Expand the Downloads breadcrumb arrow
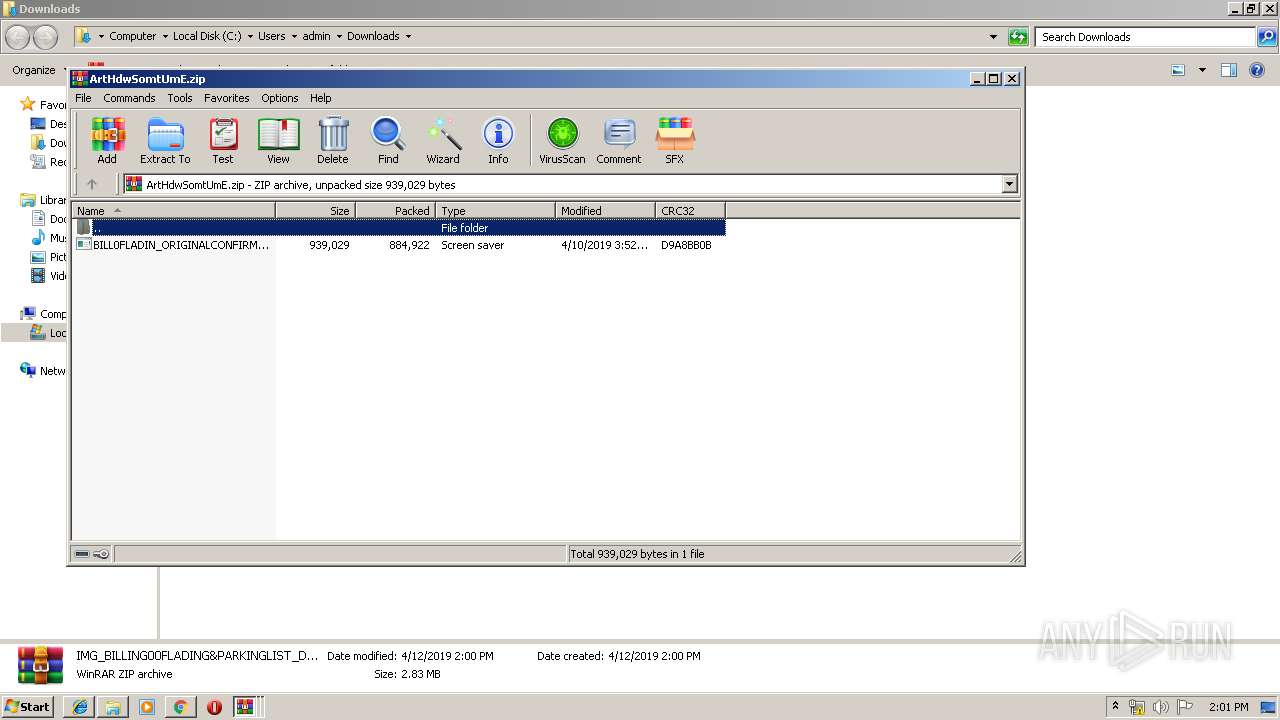Viewport: 1280px width, 720px height. (408, 37)
